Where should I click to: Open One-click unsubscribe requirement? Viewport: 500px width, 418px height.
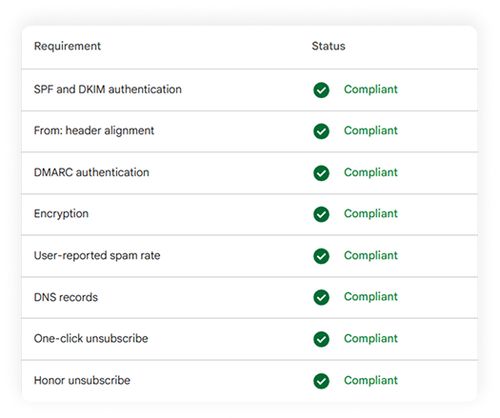pyautogui.click(x=91, y=339)
